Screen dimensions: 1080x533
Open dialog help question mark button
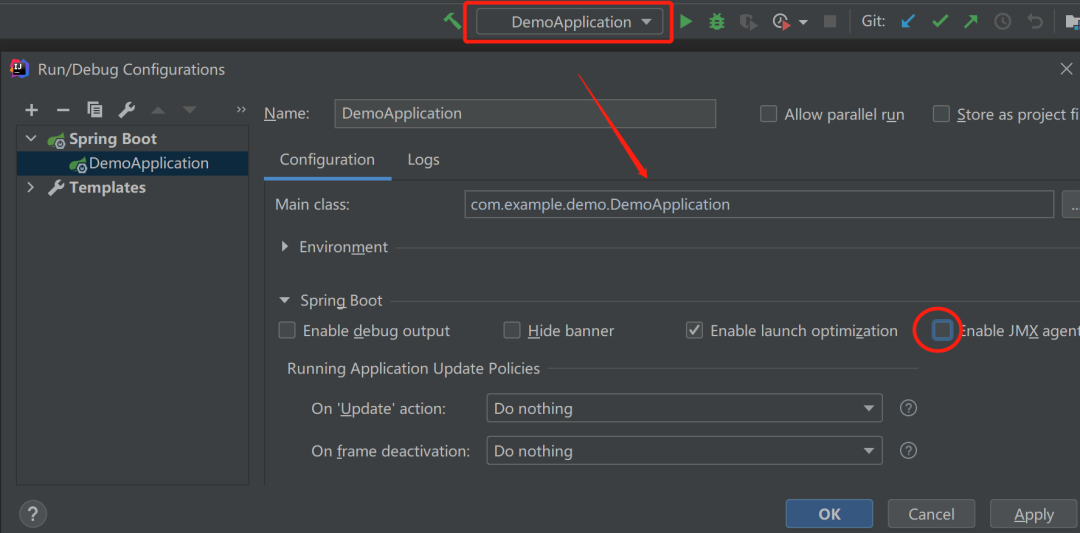click(x=33, y=514)
